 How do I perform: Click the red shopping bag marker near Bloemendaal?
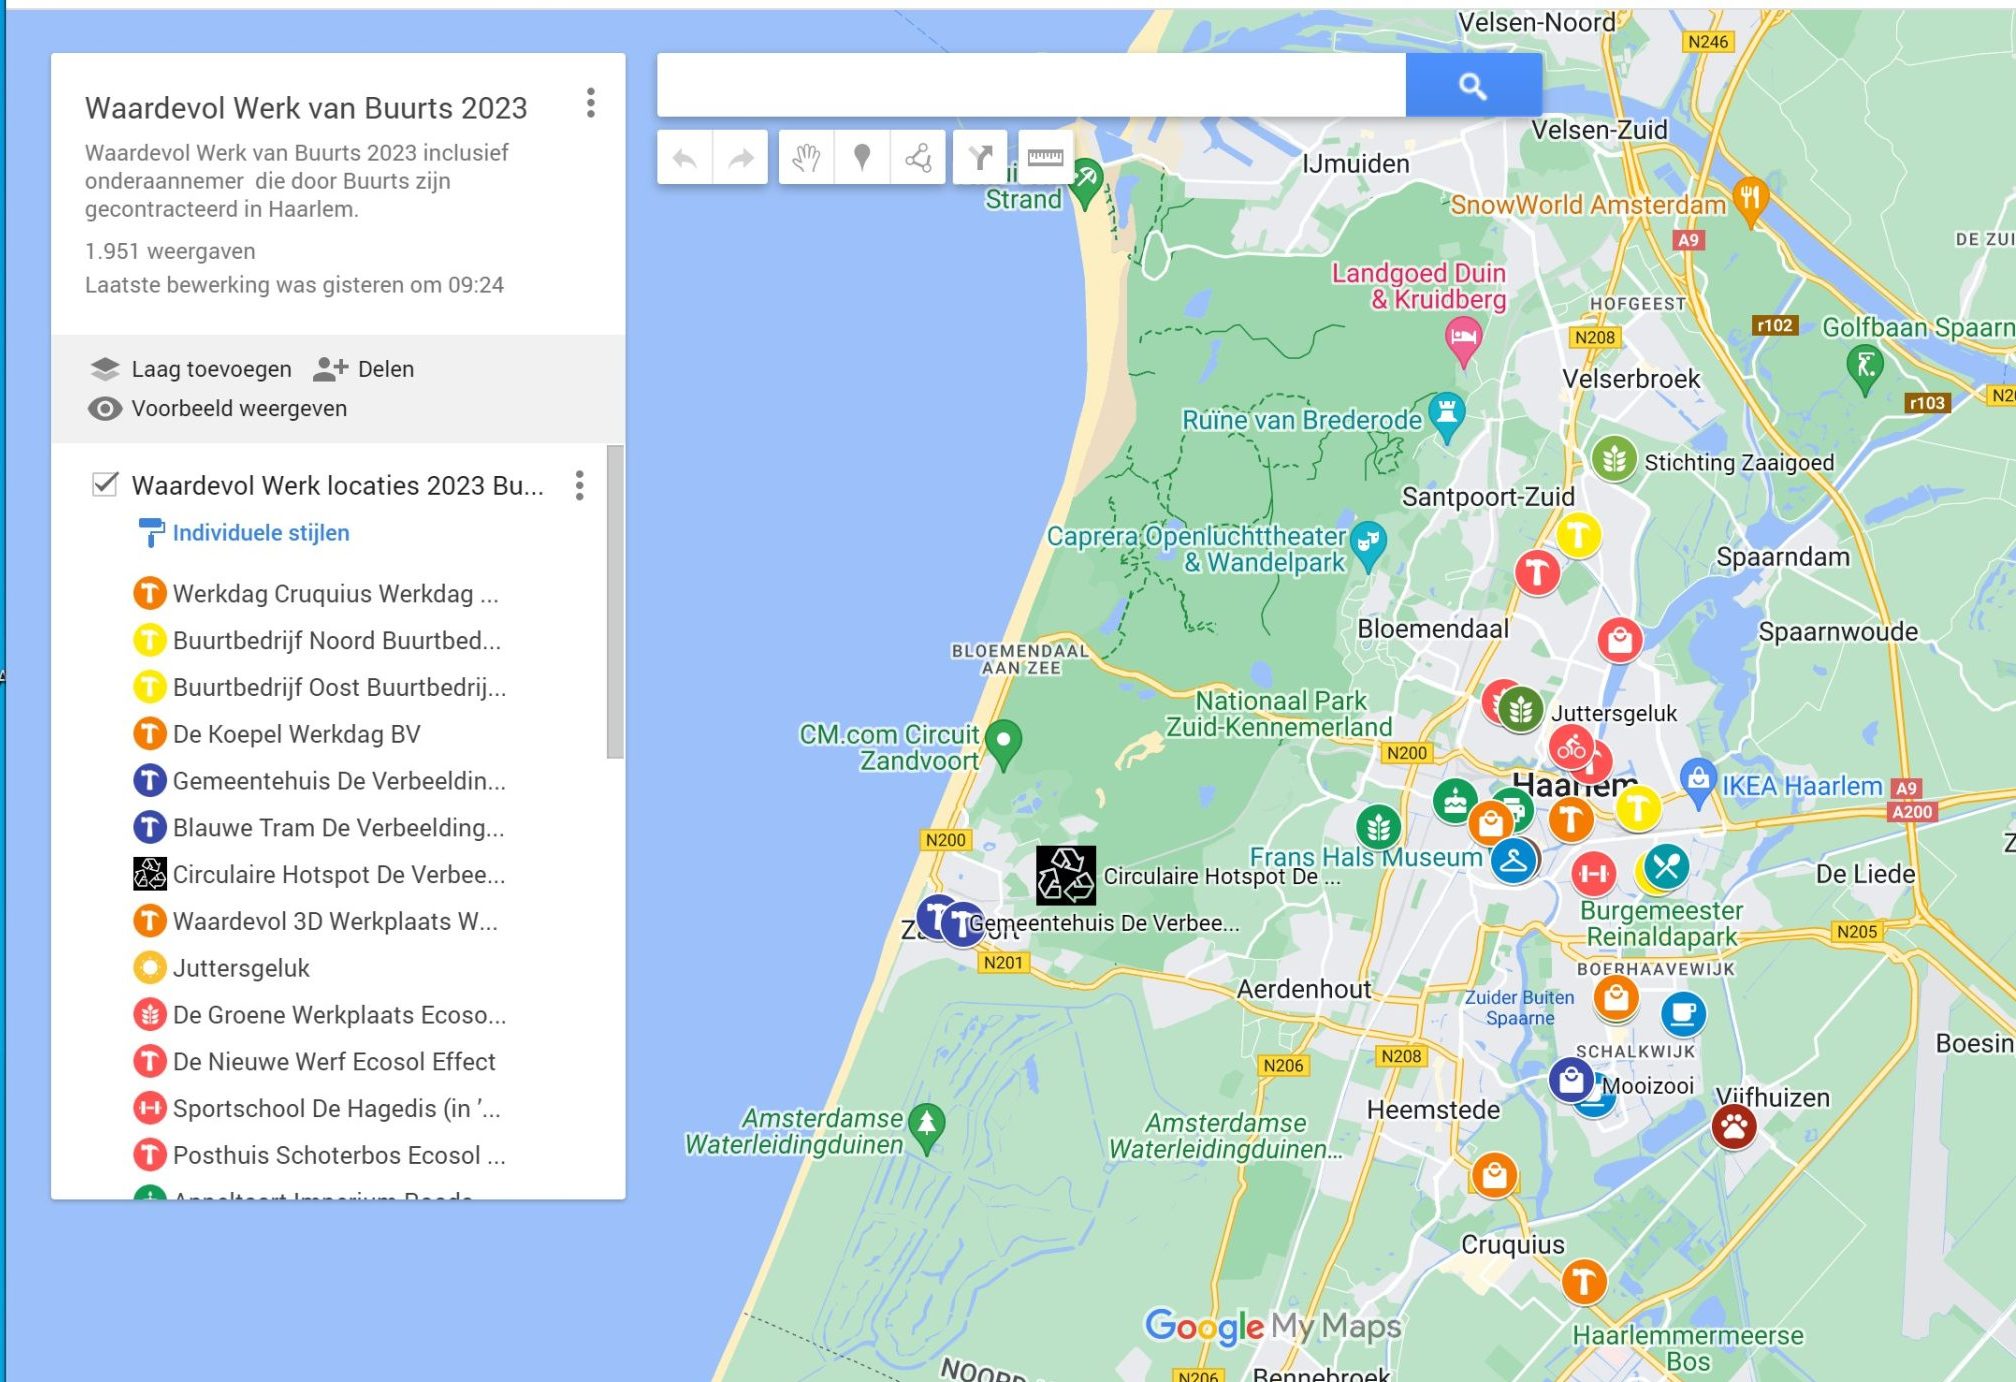(1620, 640)
